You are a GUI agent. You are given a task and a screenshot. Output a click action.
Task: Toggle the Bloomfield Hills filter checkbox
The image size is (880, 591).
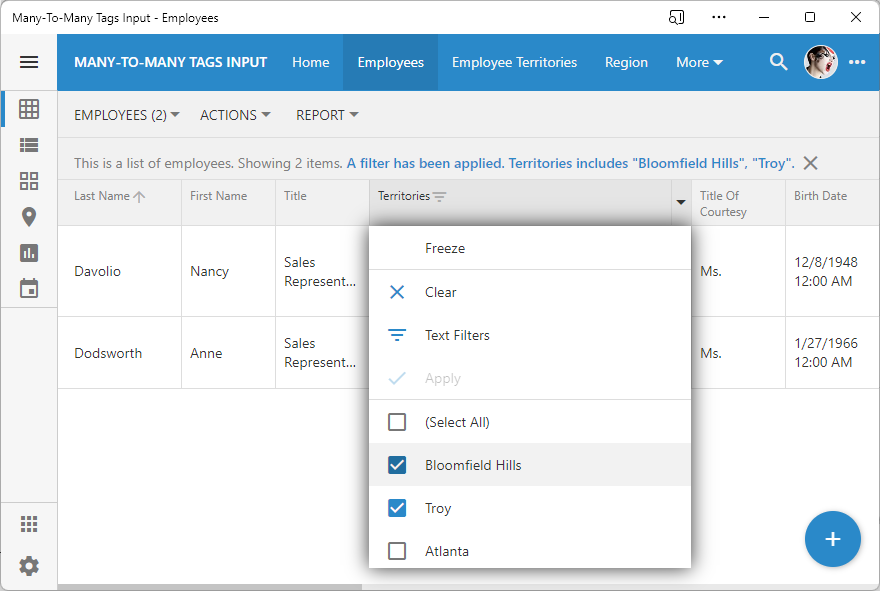pos(397,465)
